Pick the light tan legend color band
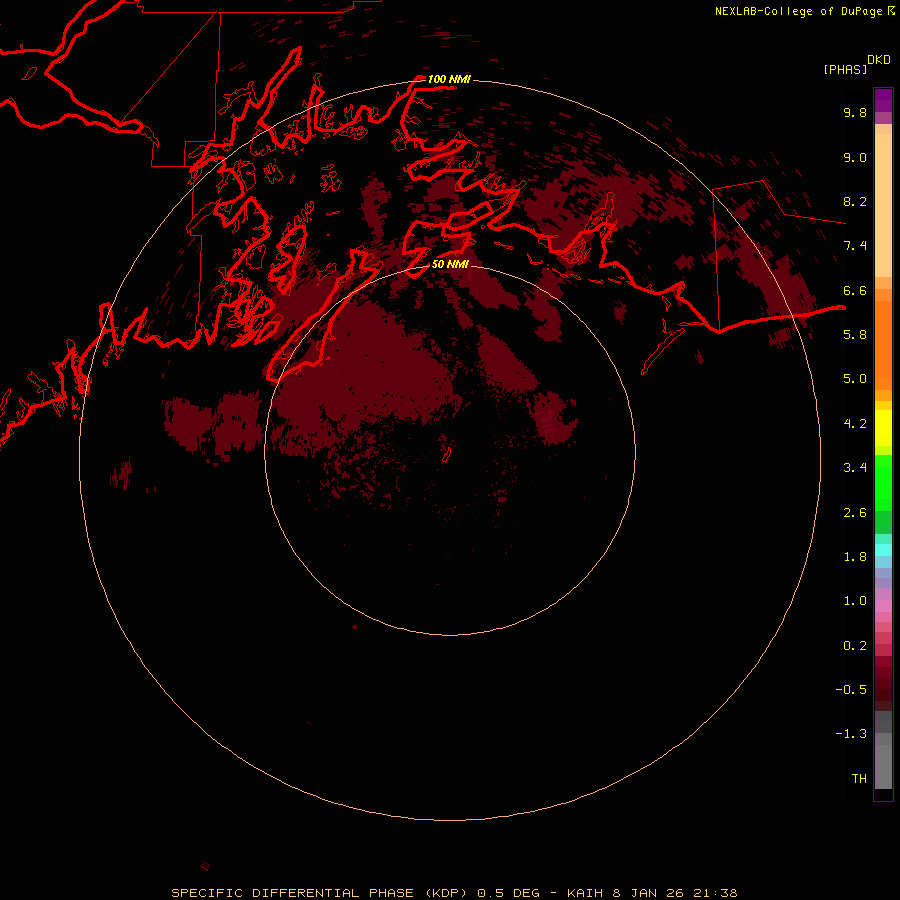Screen dimensions: 900x900 pos(883,207)
